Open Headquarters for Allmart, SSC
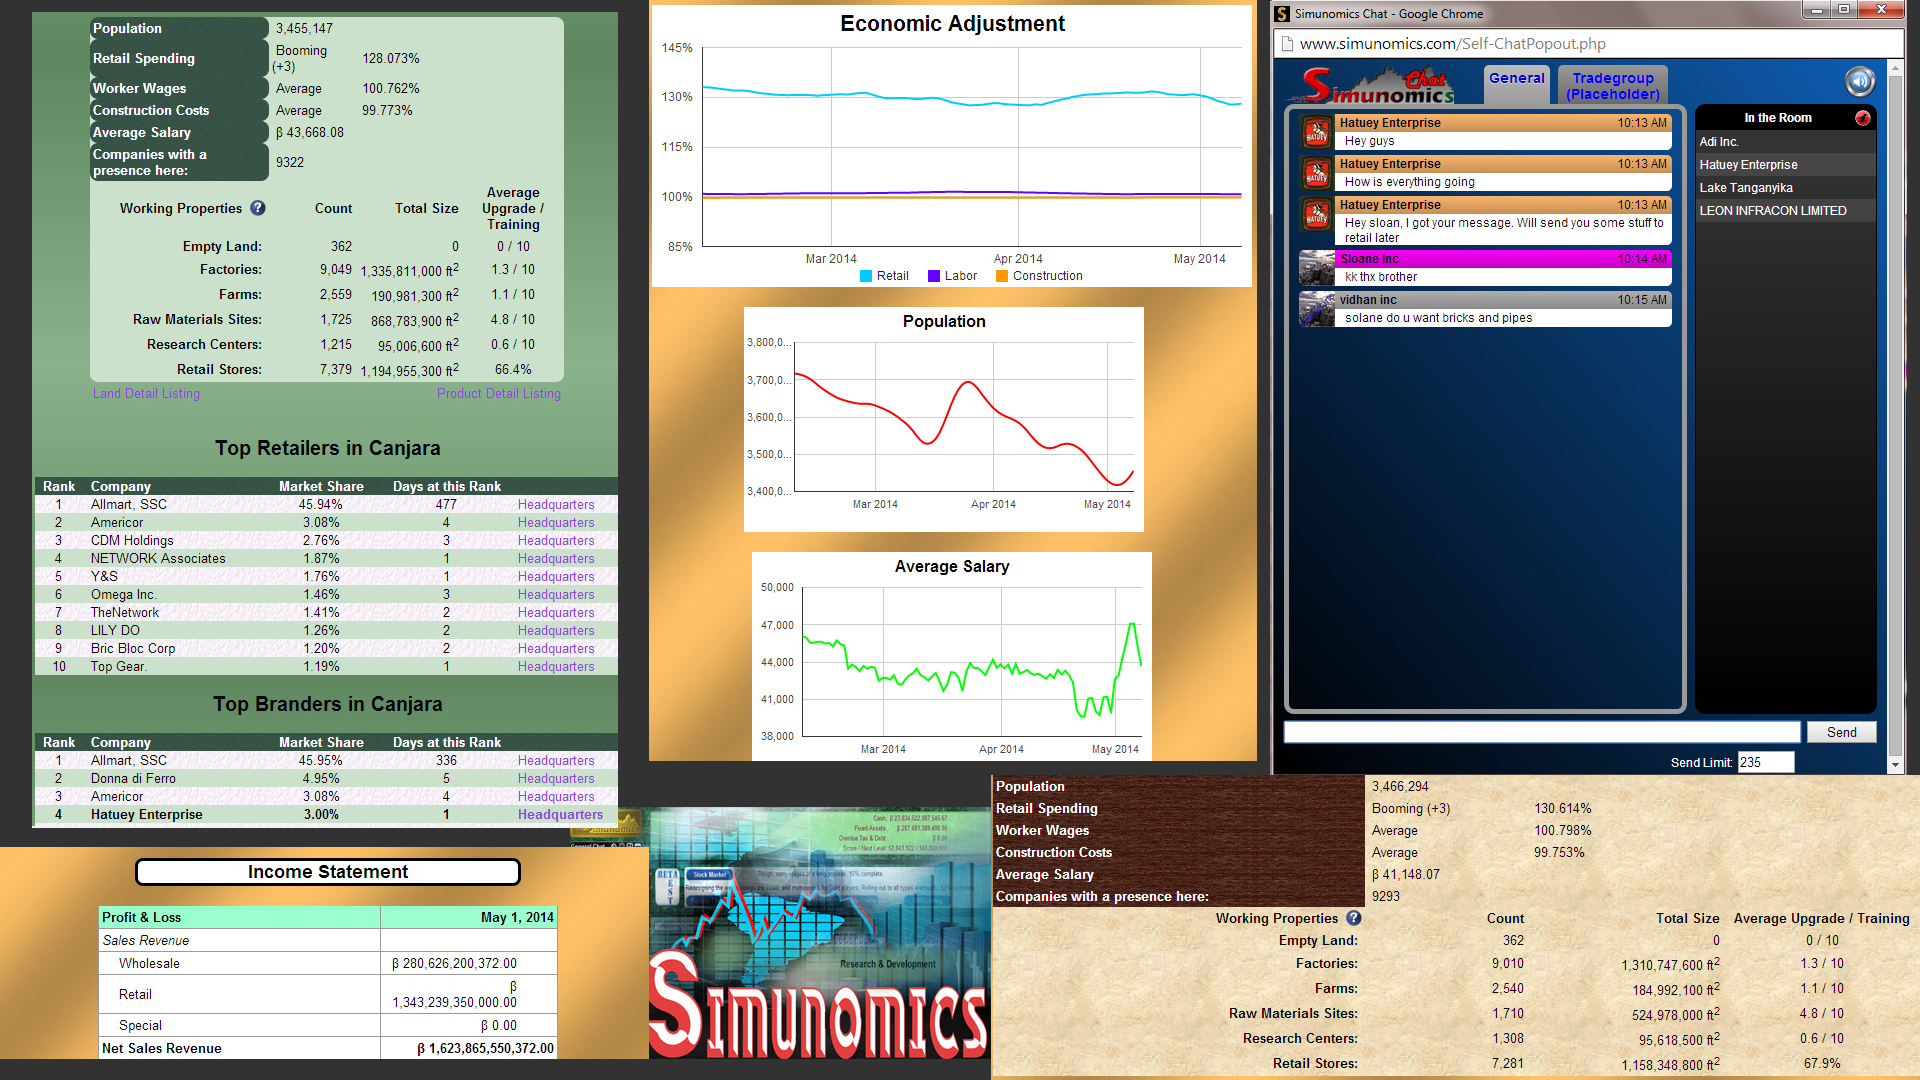The width and height of the screenshot is (1920, 1080). (556, 504)
